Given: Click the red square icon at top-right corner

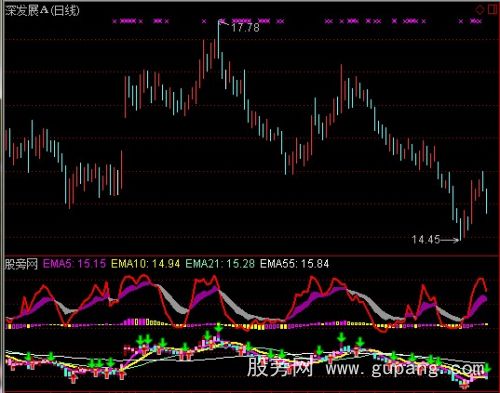Looking at the screenshot, I should [492, 9].
